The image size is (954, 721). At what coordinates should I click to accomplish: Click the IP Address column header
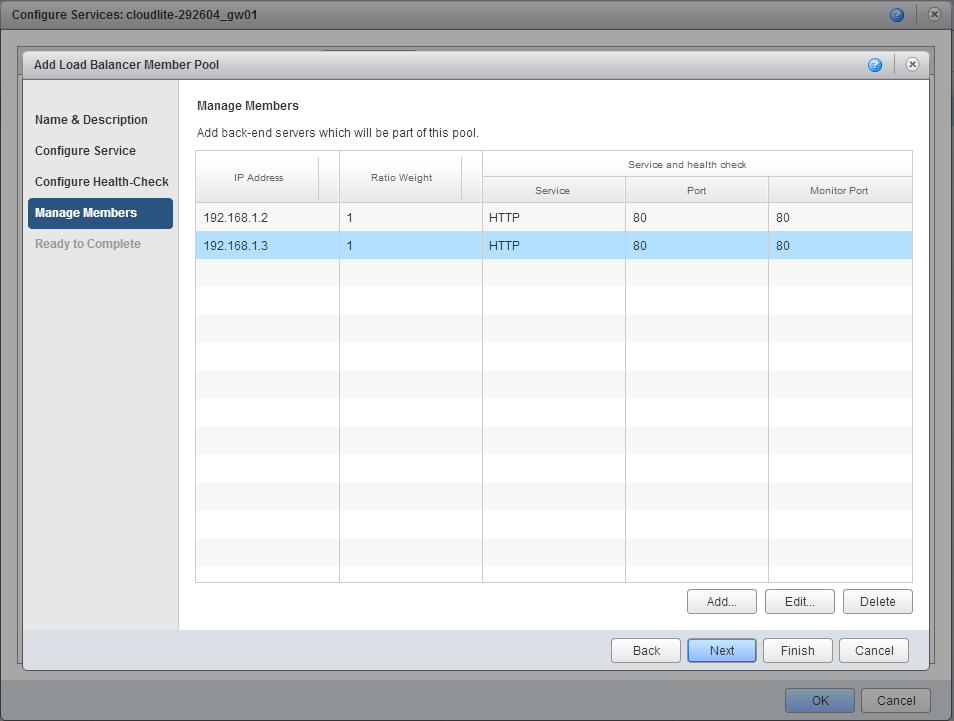click(x=258, y=177)
